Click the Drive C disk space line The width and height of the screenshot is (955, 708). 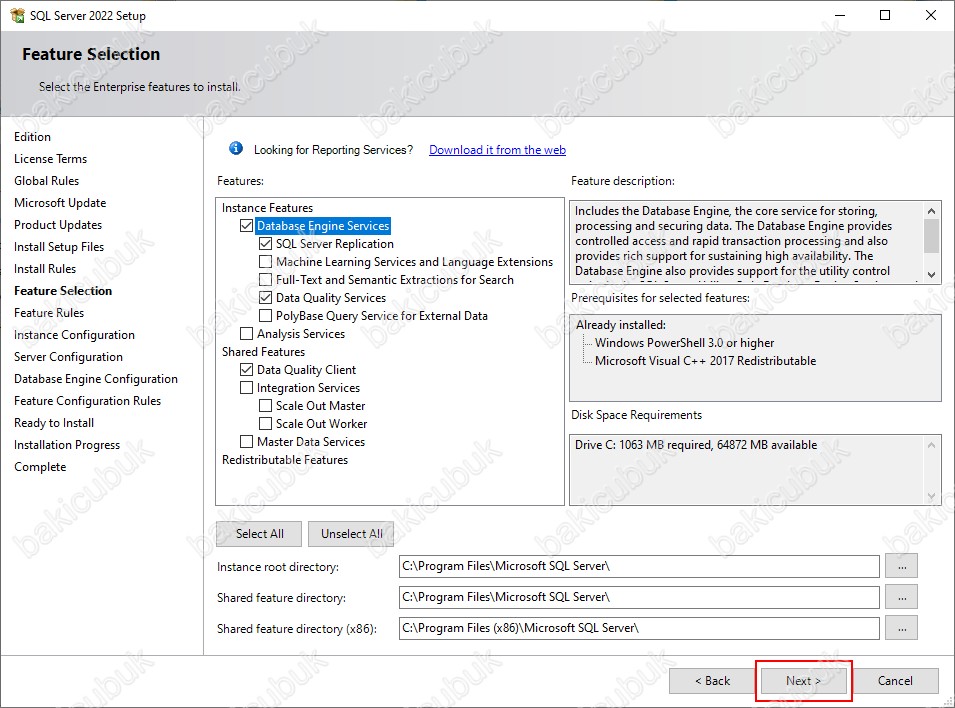[696, 445]
